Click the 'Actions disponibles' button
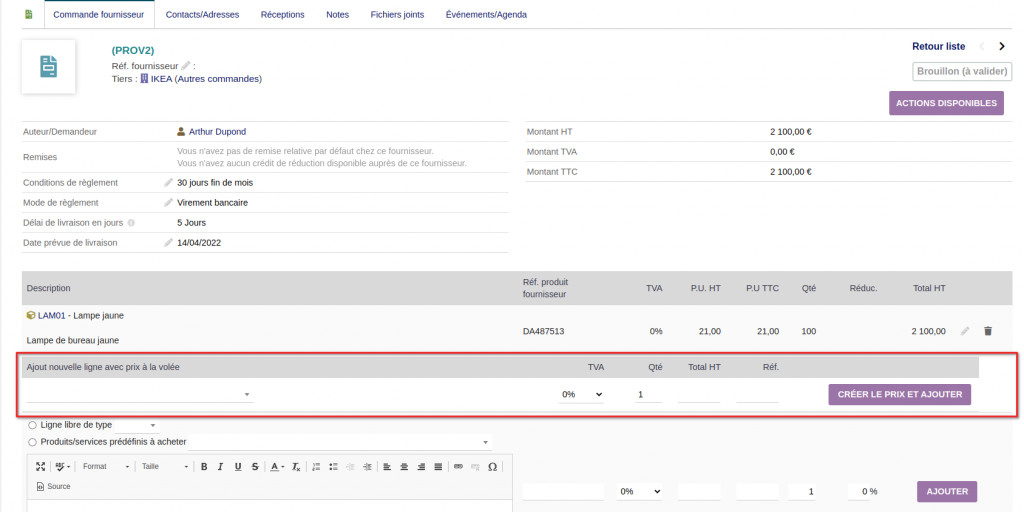Viewport: 1024px width, 512px height. pyautogui.click(x=946, y=103)
